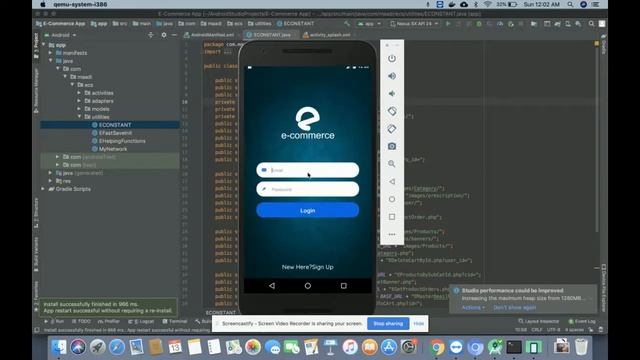Expand res folder in tree
The image size is (640, 360).
coord(51,181)
